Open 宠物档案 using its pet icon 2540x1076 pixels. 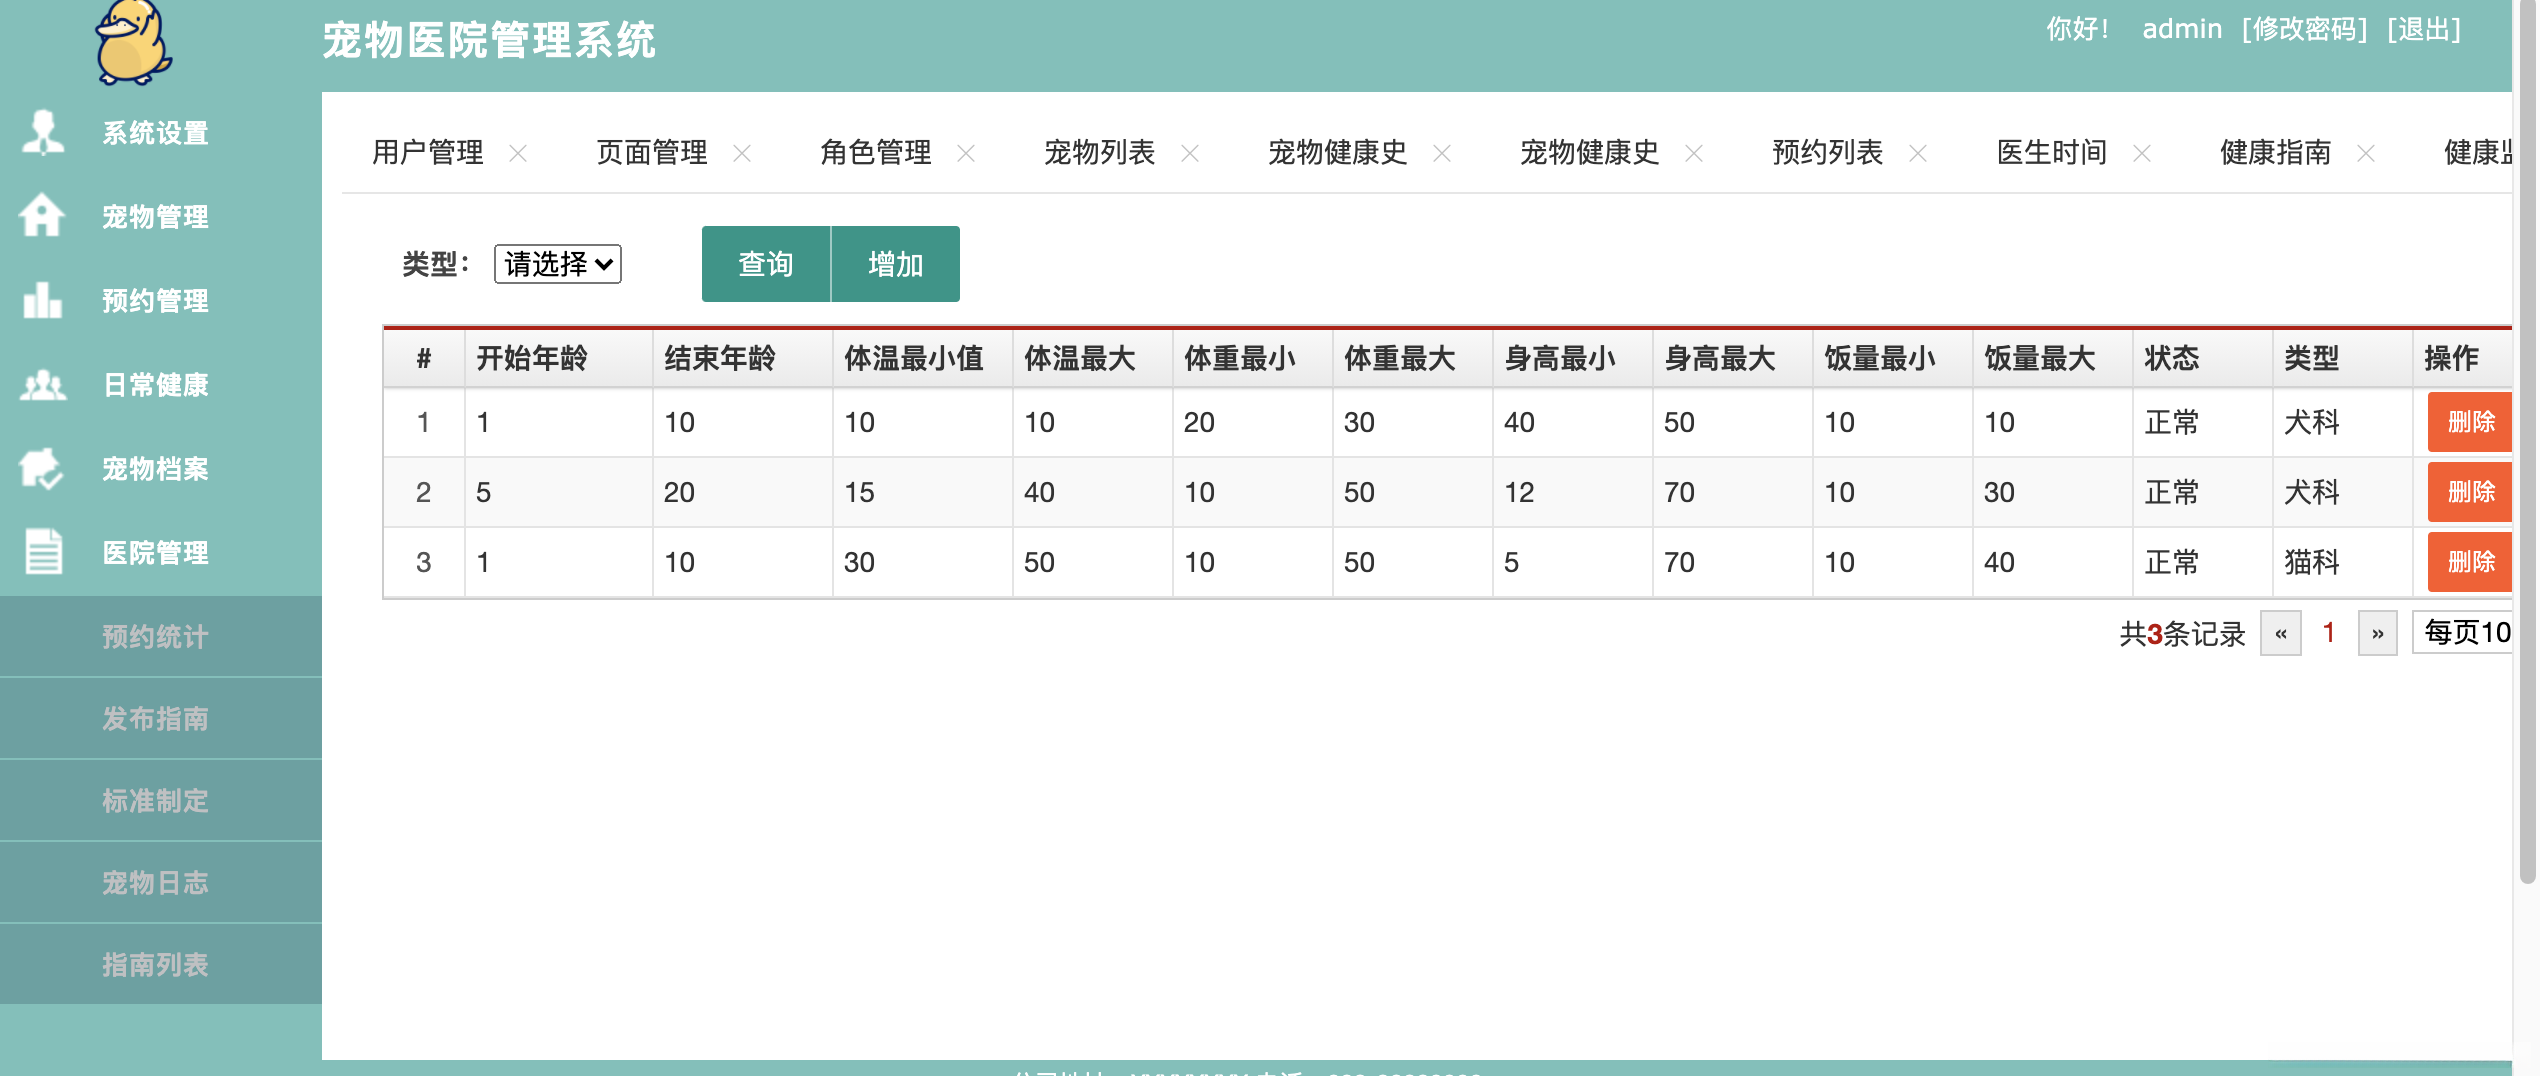(x=42, y=468)
